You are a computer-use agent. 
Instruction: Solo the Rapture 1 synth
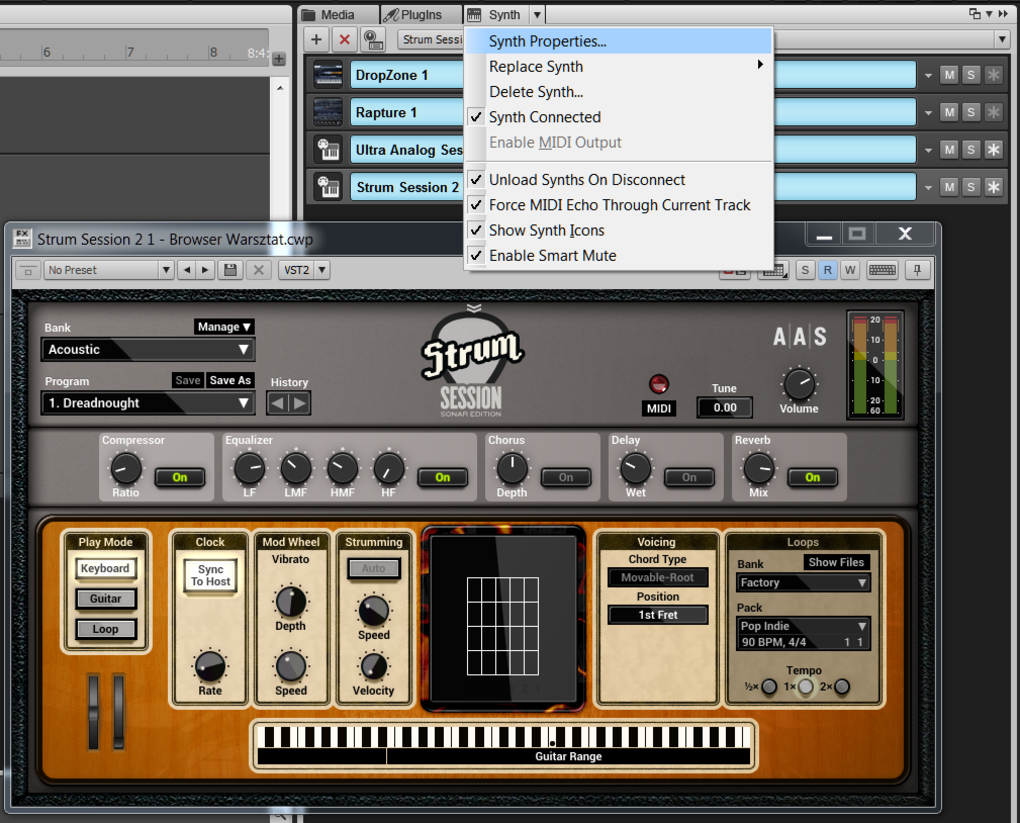tap(971, 112)
